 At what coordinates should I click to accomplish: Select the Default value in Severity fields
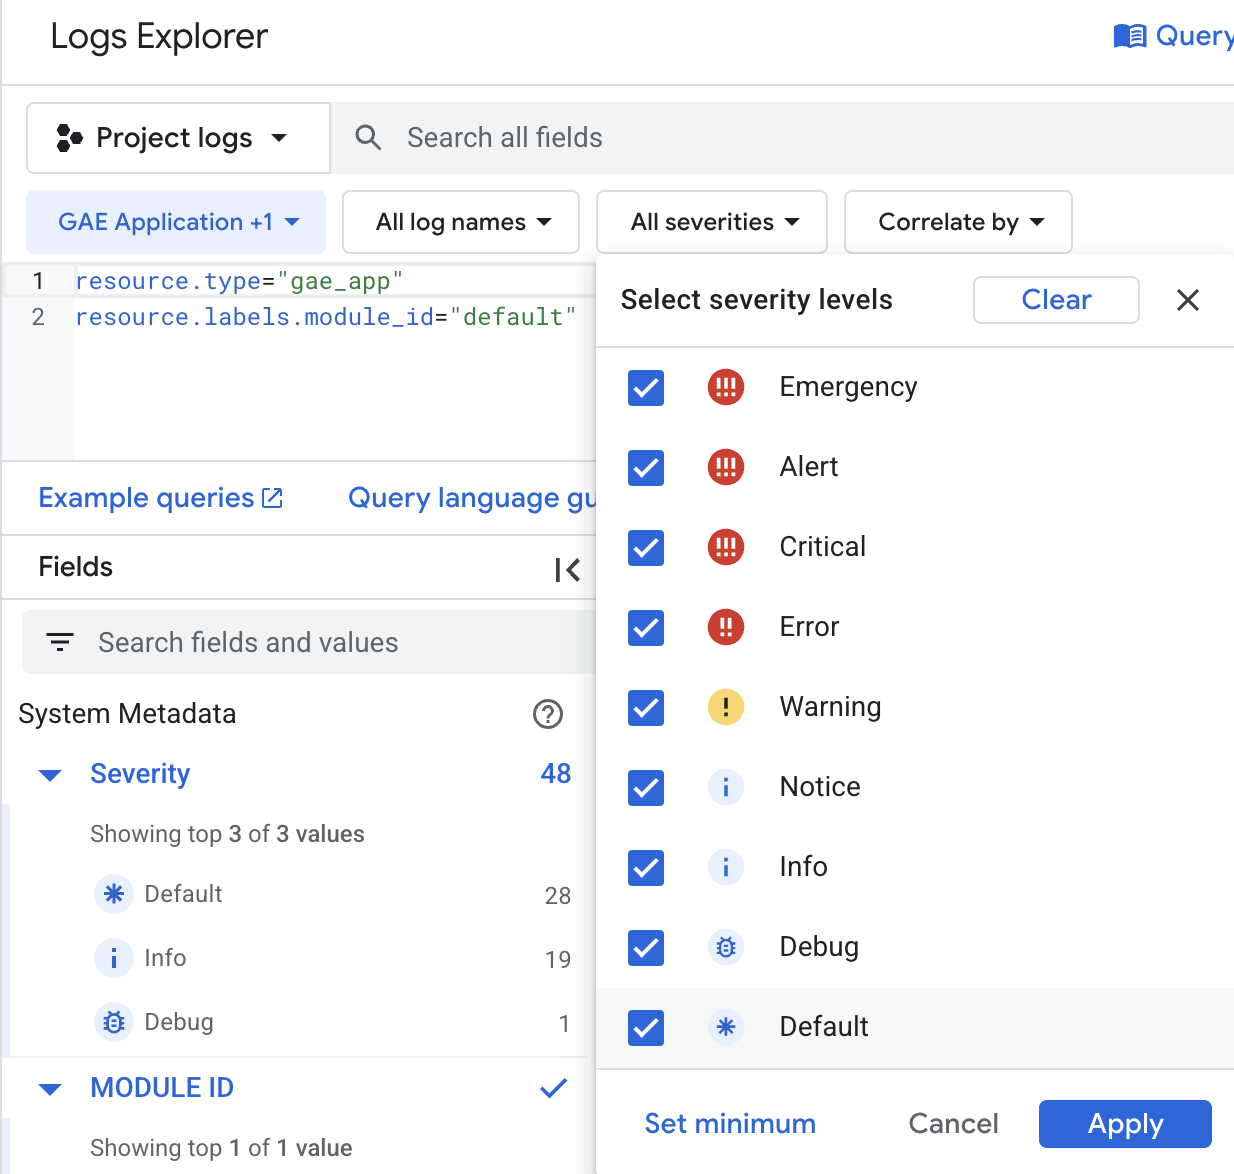183,894
